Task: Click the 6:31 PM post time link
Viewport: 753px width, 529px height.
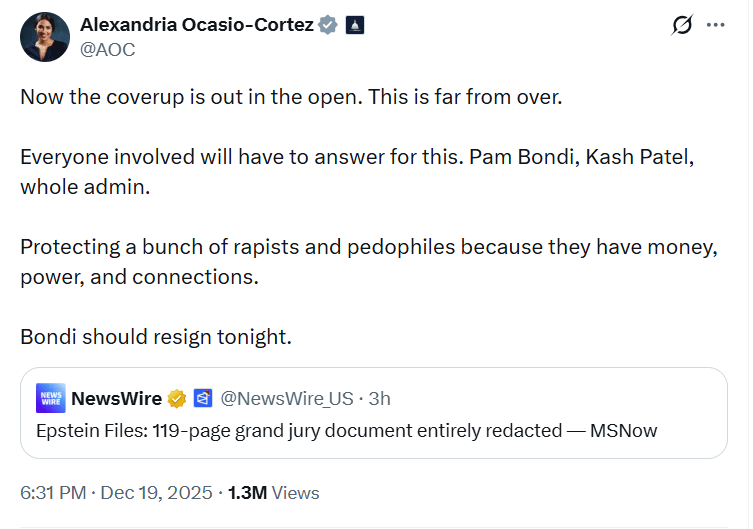Action: (50, 492)
